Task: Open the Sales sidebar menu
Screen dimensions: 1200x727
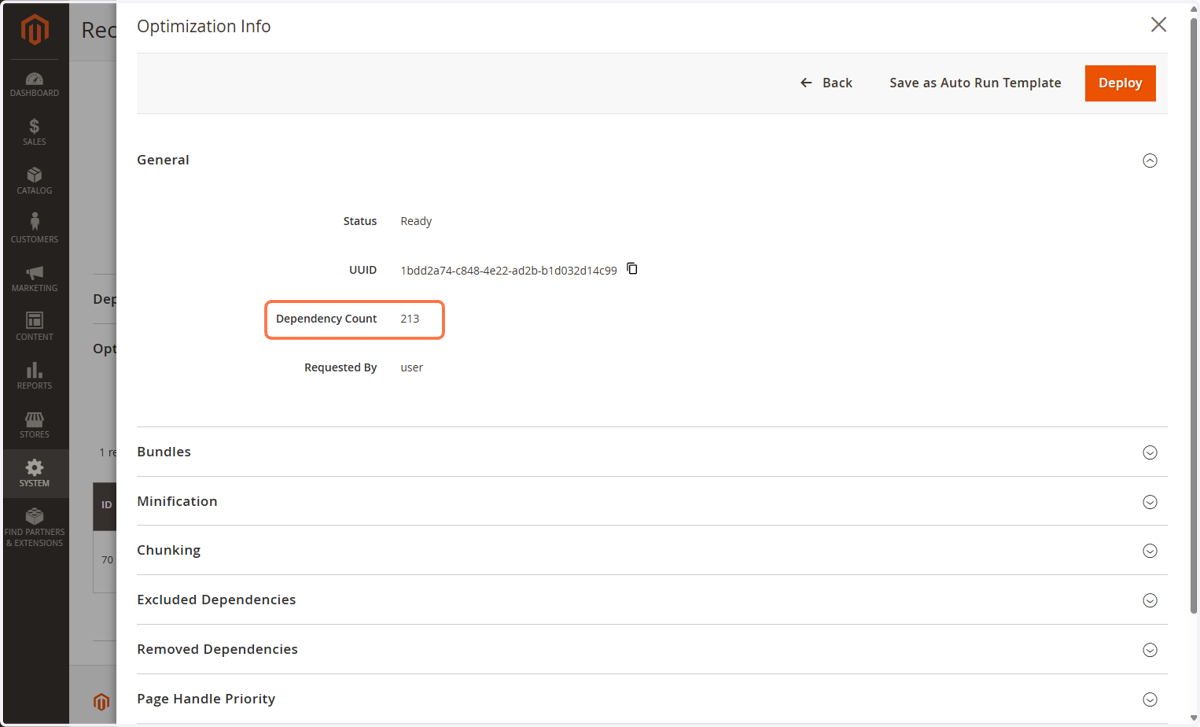Action: (34, 132)
